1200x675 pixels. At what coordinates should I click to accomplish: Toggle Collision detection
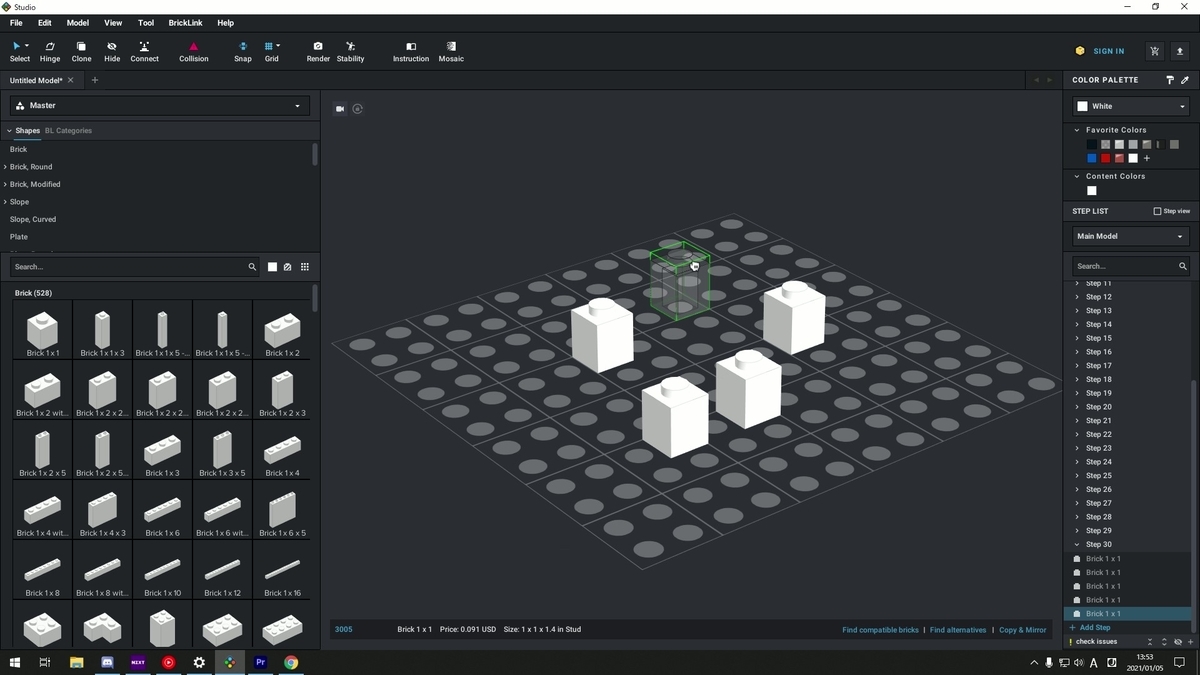pos(194,51)
